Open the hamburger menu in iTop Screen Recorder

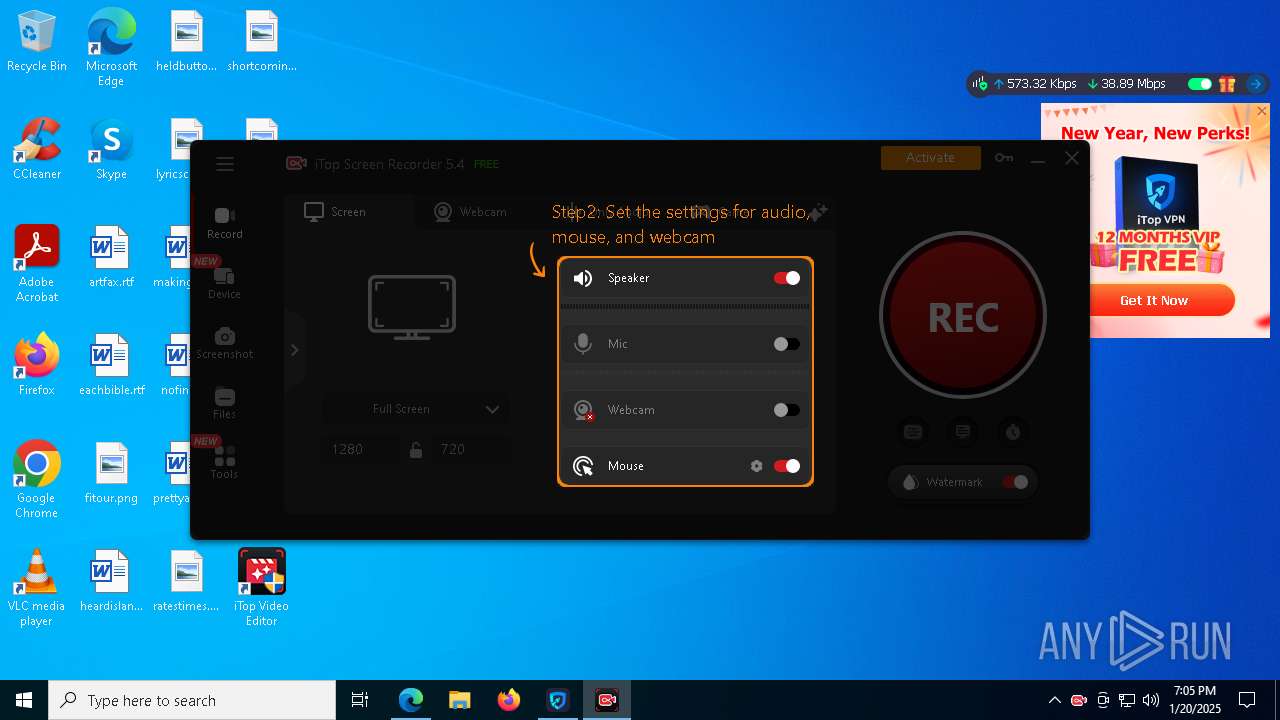click(x=225, y=164)
